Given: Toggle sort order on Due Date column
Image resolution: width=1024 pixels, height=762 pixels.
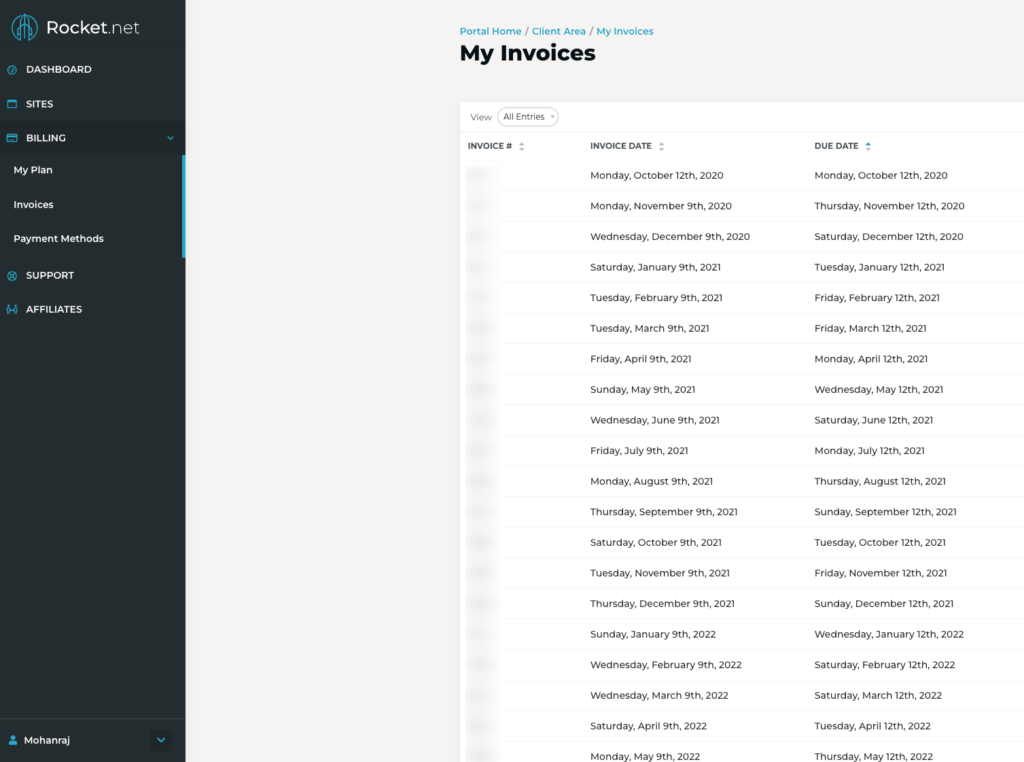Looking at the screenshot, I should coord(866,146).
